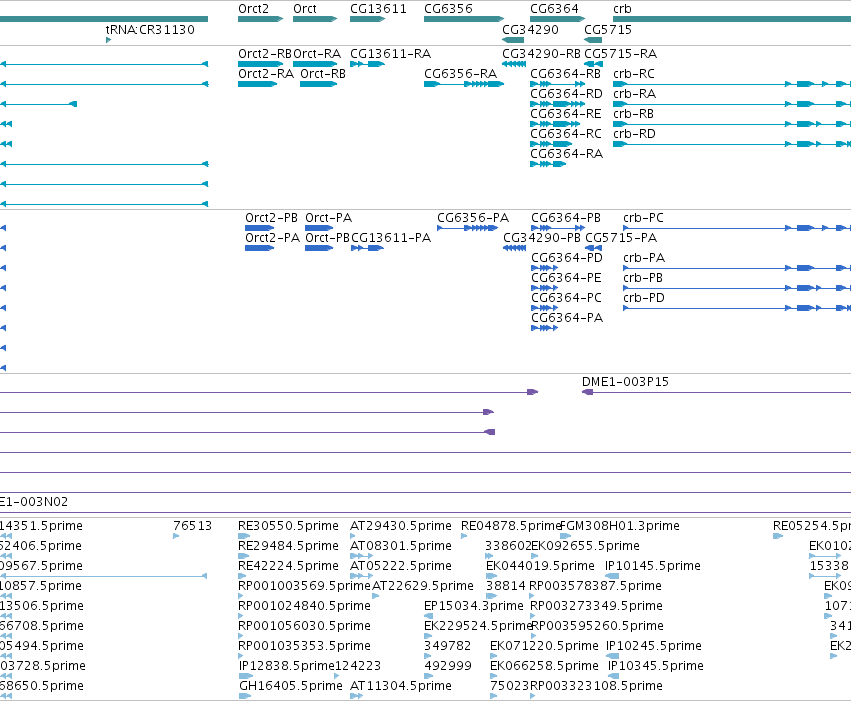Select protein Orct2-PB
This screenshot has width=851, height=701.
(x=260, y=228)
